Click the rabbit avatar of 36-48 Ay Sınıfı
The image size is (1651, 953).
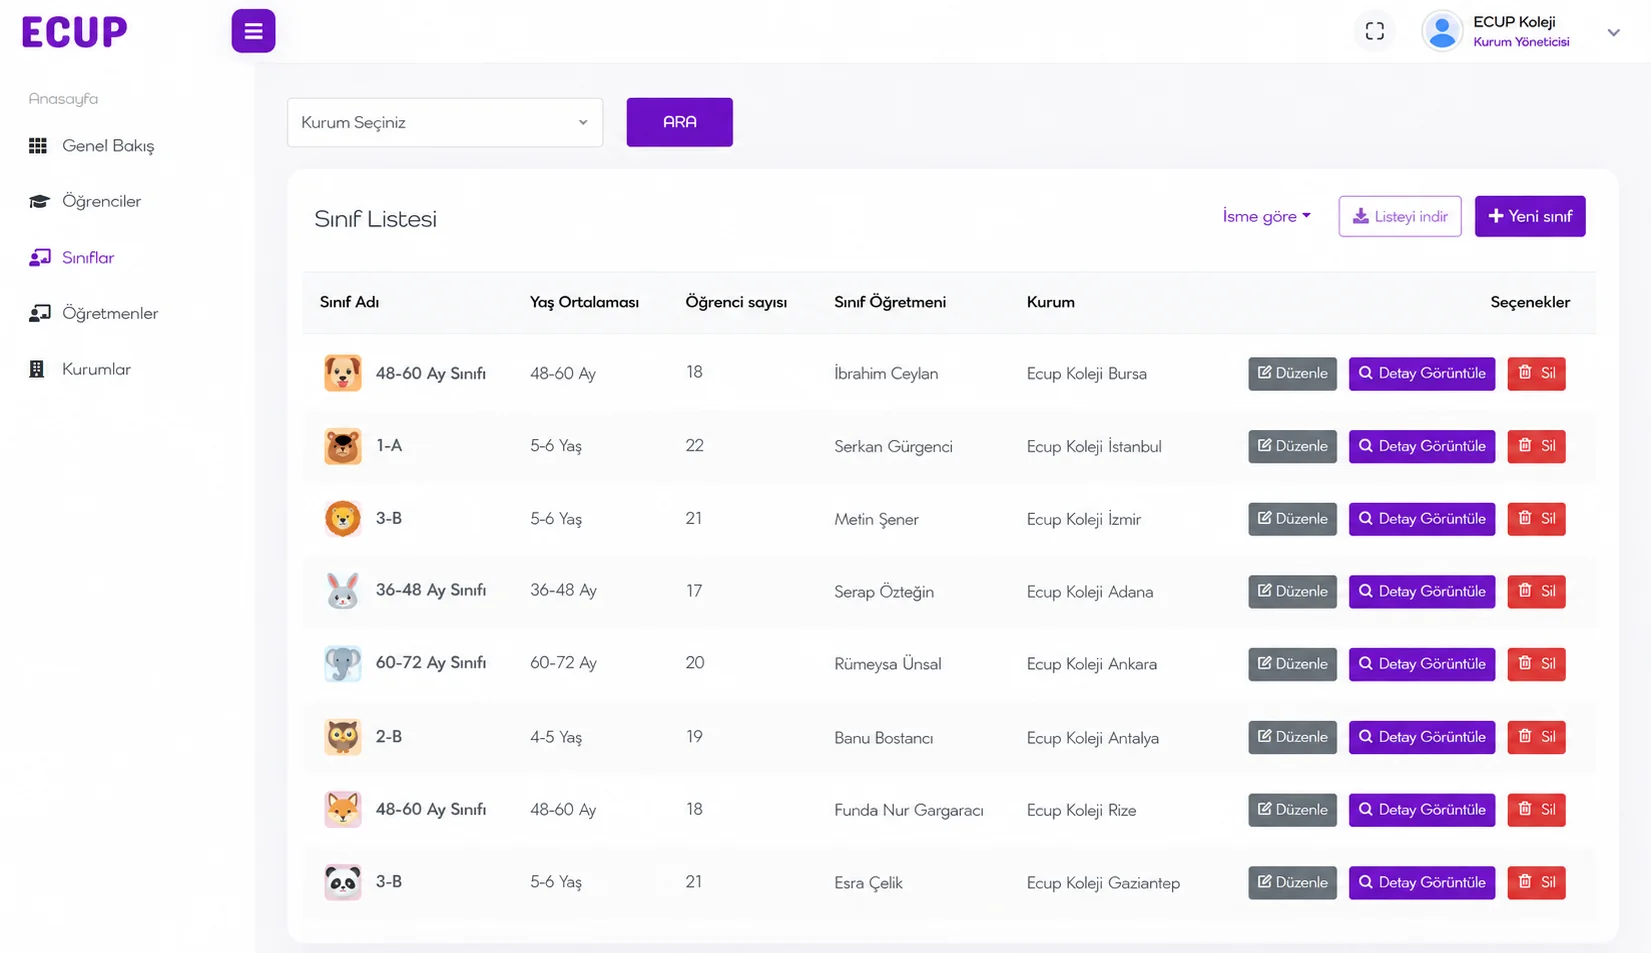click(342, 591)
